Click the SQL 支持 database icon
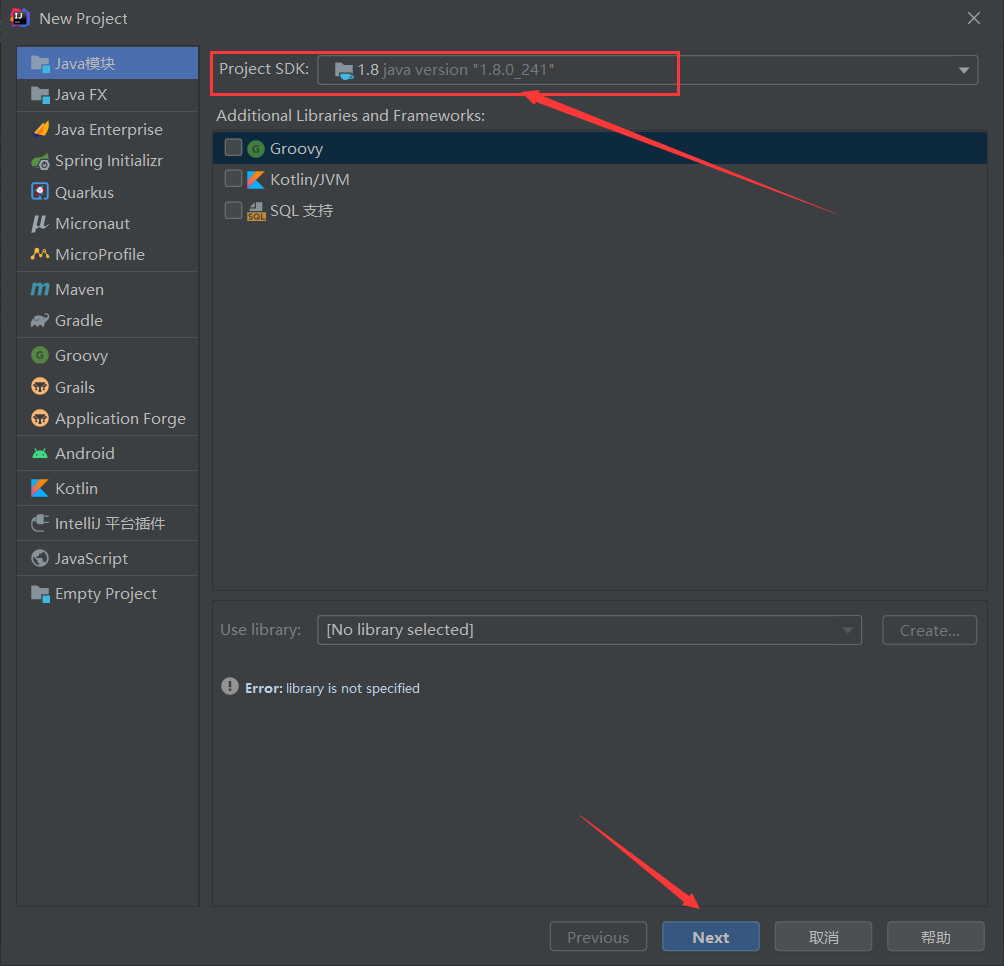This screenshot has width=1004, height=966. (256, 211)
